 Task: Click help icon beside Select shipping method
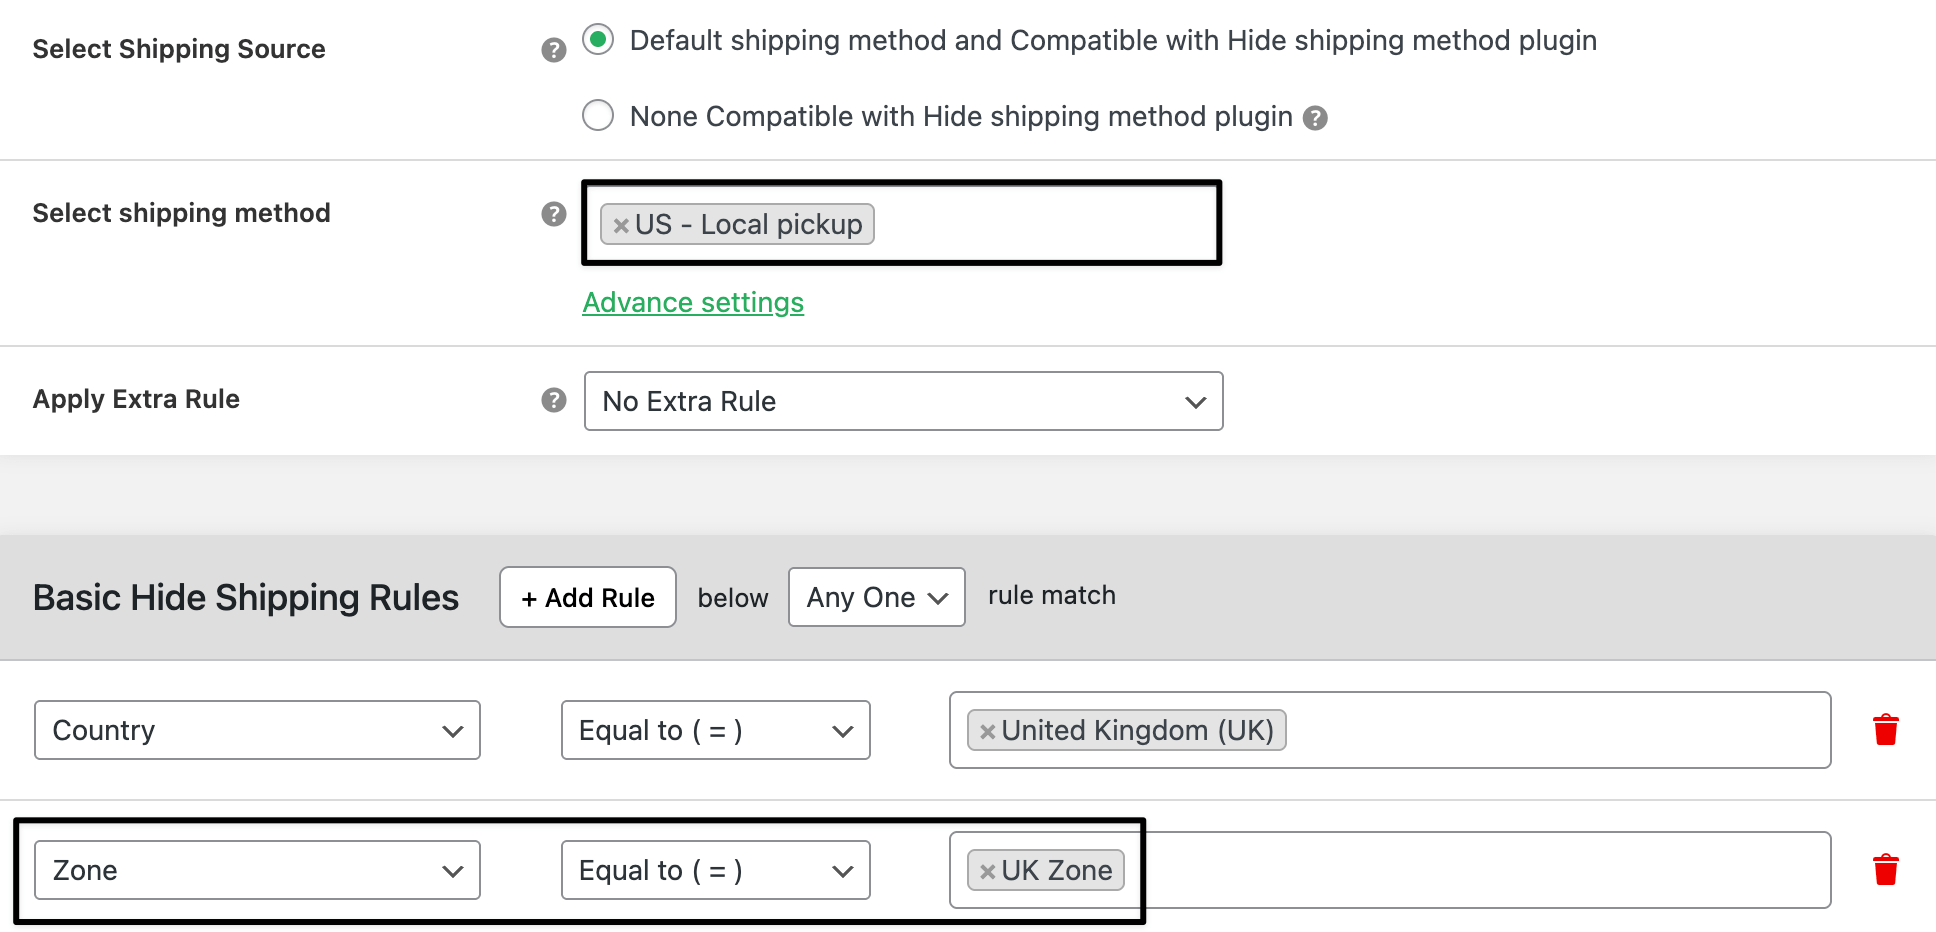[x=554, y=214]
